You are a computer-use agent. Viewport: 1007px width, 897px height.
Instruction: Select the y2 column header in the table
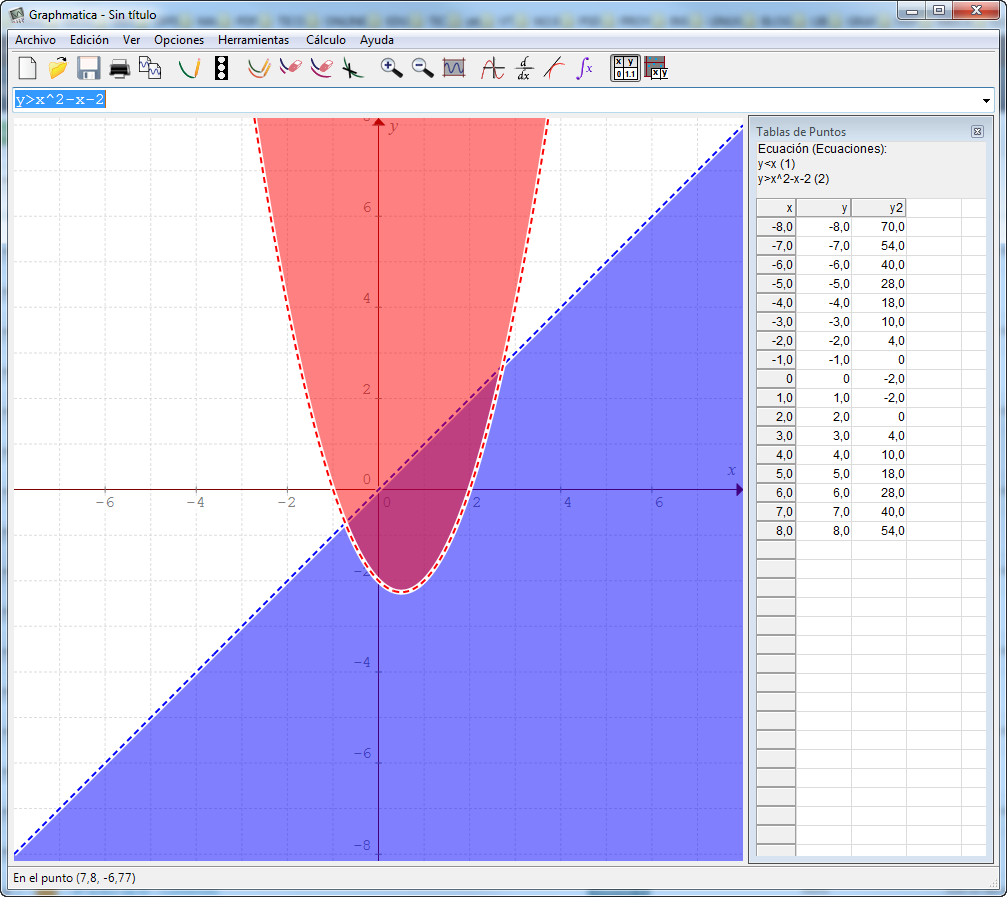pyautogui.click(x=879, y=207)
